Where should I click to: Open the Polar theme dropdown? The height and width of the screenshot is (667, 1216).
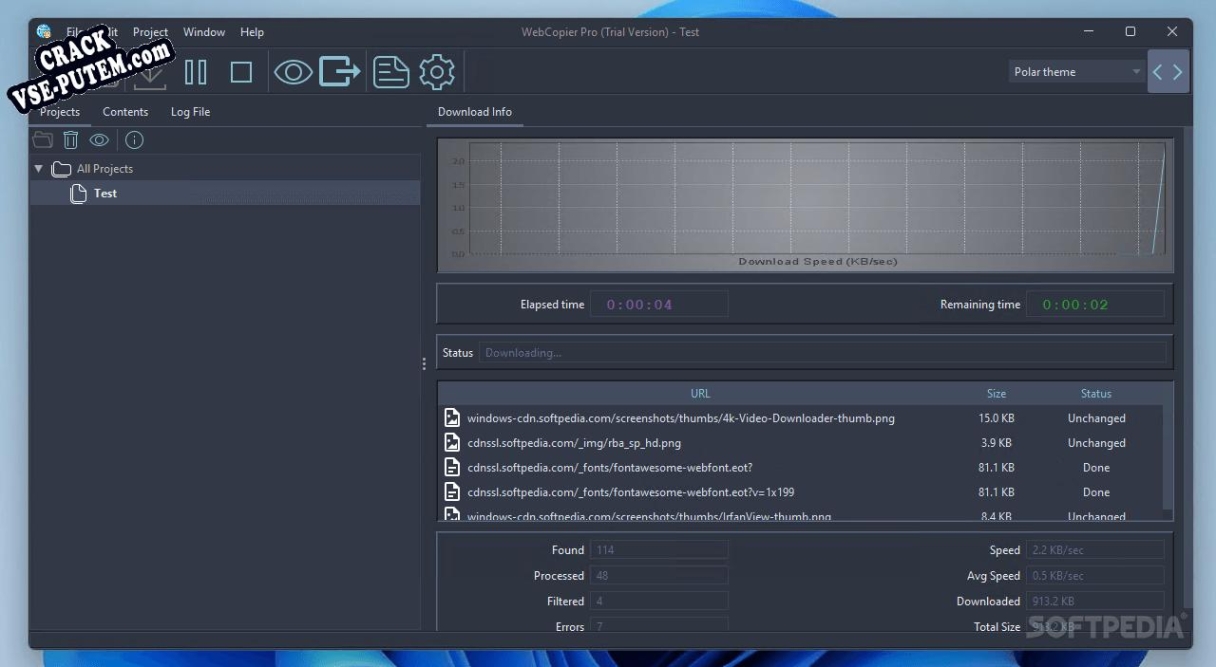tap(1076, 72)
